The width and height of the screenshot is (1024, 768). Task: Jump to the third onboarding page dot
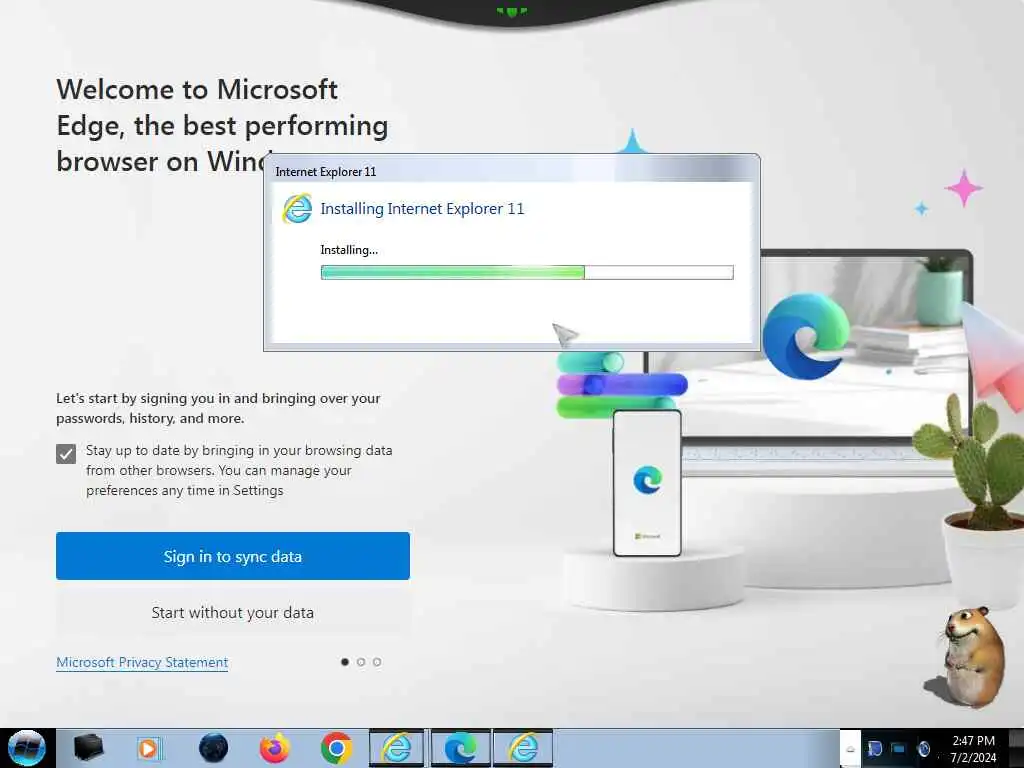pos(377,662)
